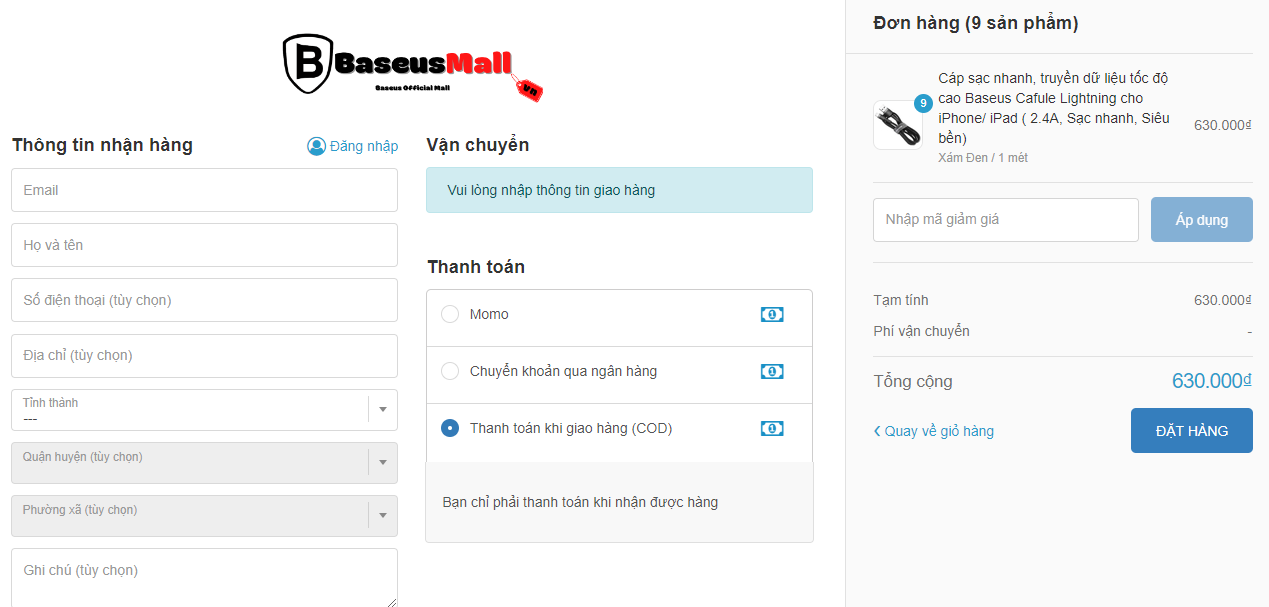The width and height of the screenshot is (1269, 607).
Task: Focus the Email input field
Action: pyautogui.click(x=204, y=190)
